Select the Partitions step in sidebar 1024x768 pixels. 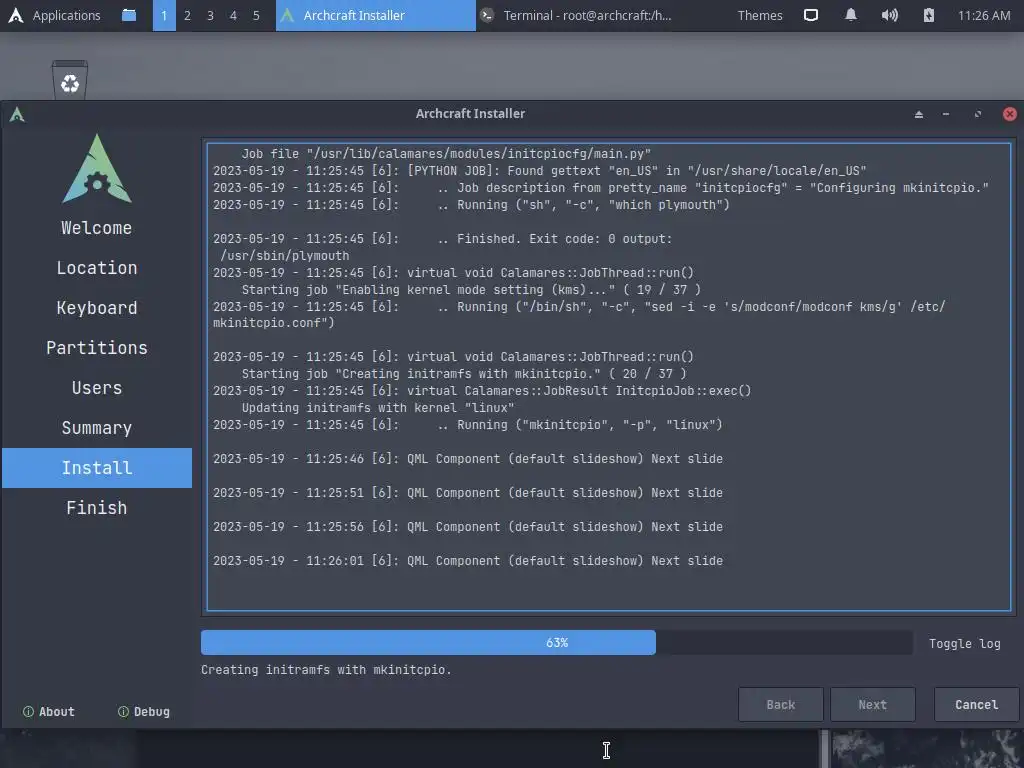[97, 347]
